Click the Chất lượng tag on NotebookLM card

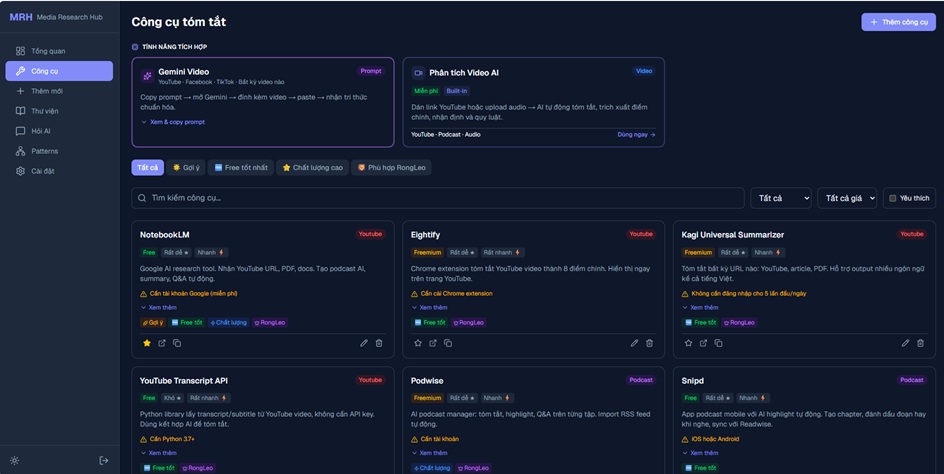pos(229,322)
